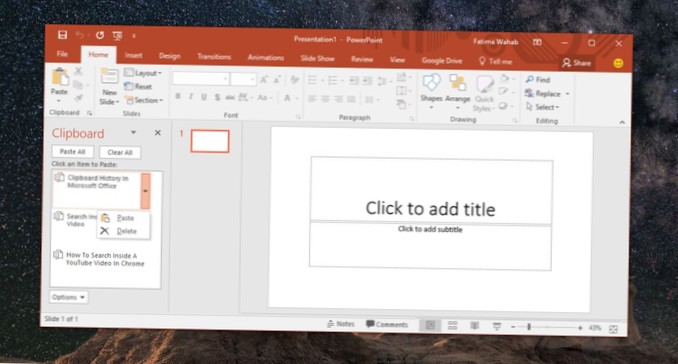Click the Share button
Screen dimensions: 678x364
pyautogui.click(x=577, y=63)
